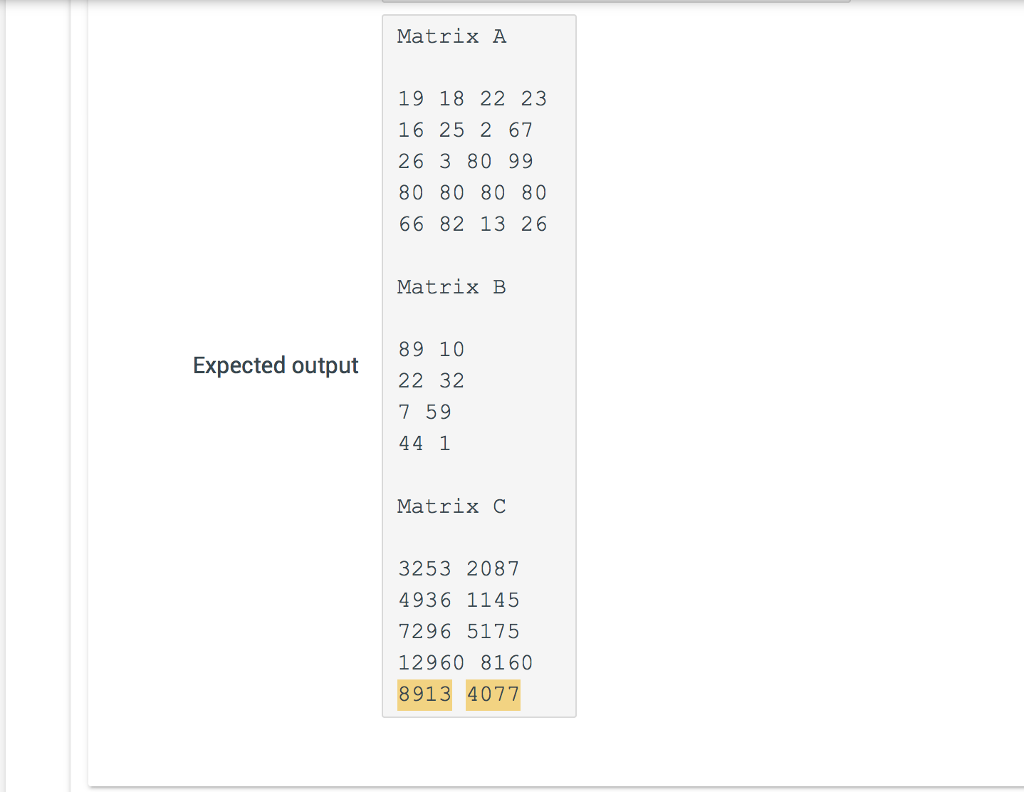Select the row 66 82 13 26
The height and width of the screenshot is (792, 1024).
point(471,224)
